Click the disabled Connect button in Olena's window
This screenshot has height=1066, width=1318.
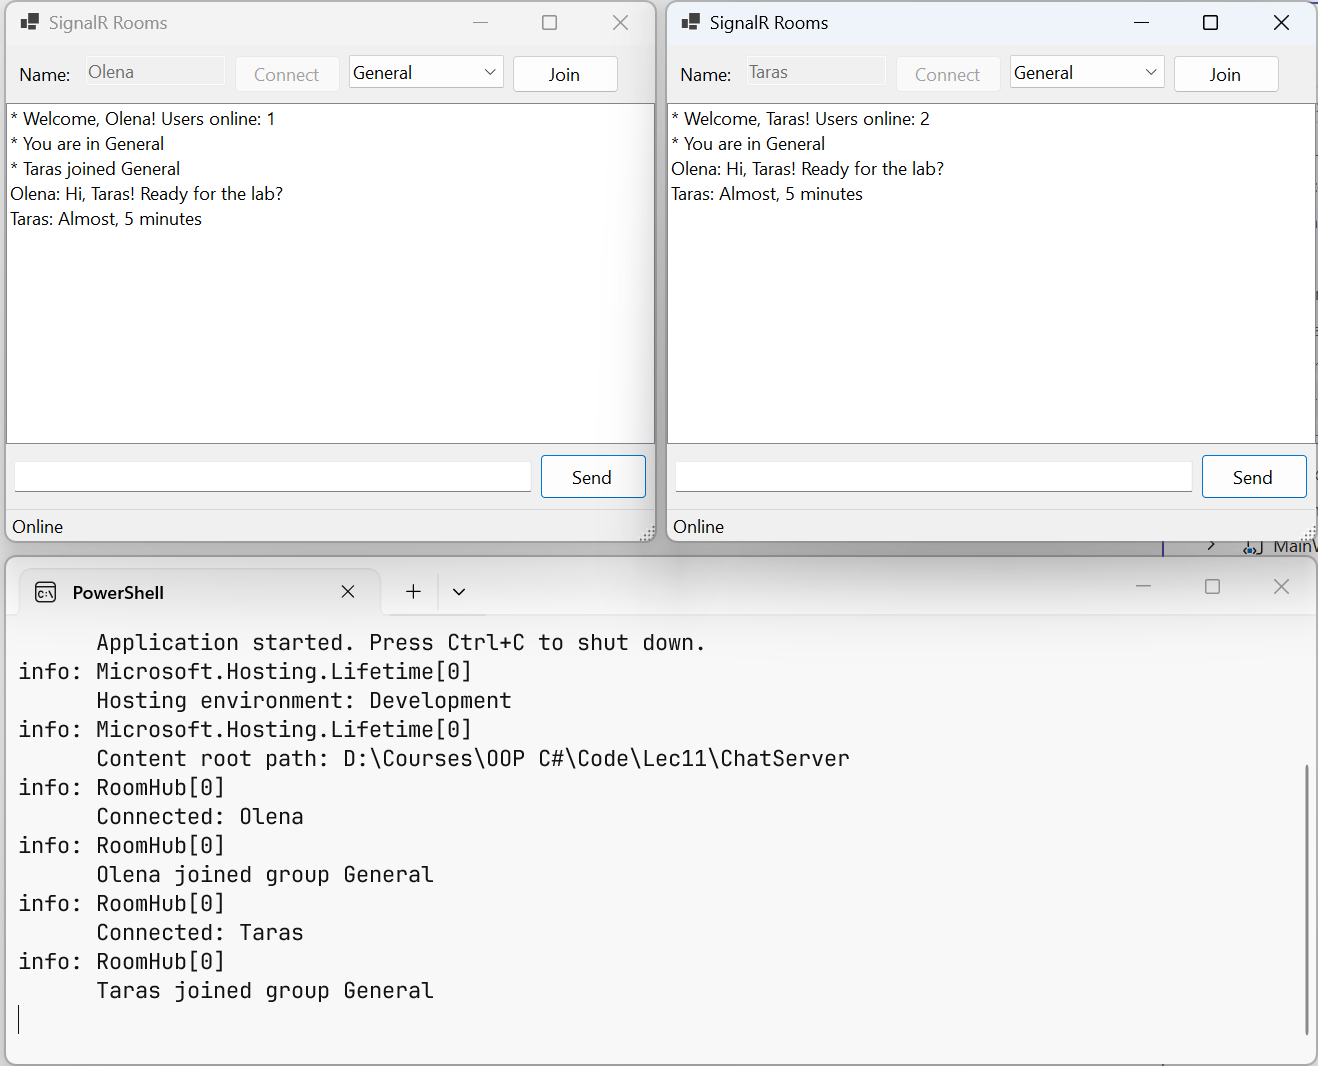pyautogui.click(x=287, y=74)
